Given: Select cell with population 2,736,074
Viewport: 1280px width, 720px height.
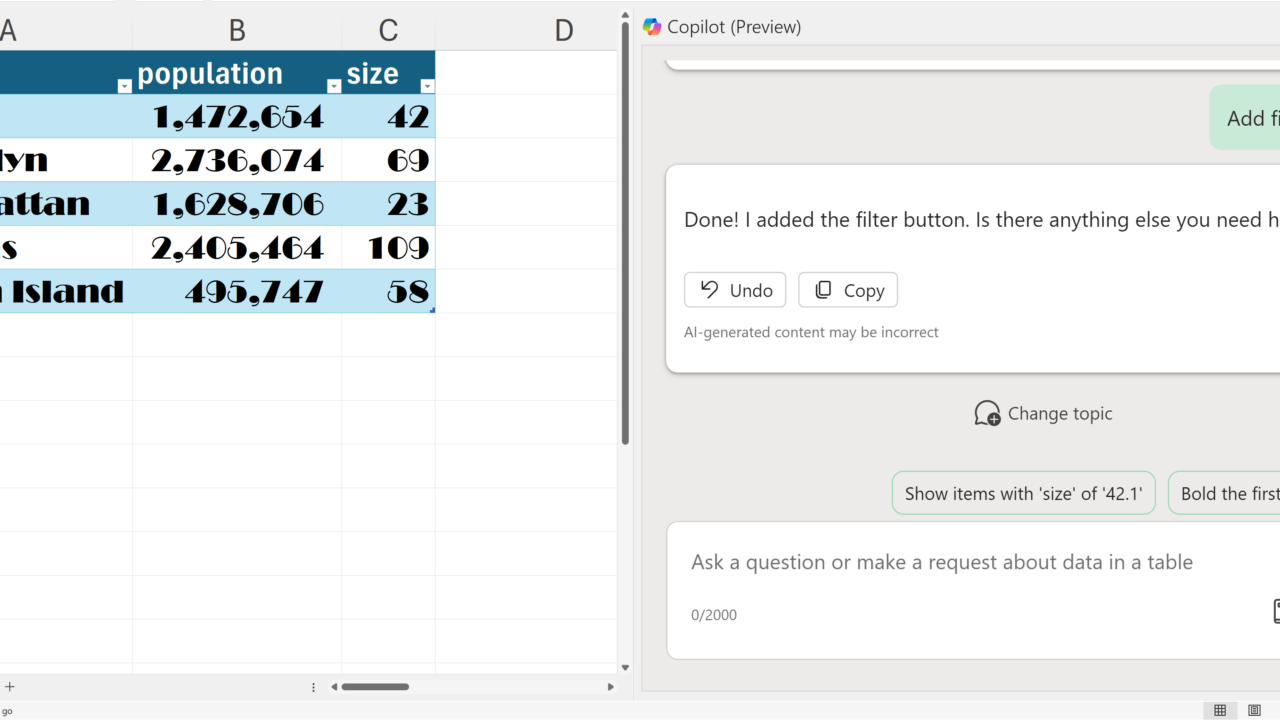Looking at the screenshot, I should (x=237, y=160).
